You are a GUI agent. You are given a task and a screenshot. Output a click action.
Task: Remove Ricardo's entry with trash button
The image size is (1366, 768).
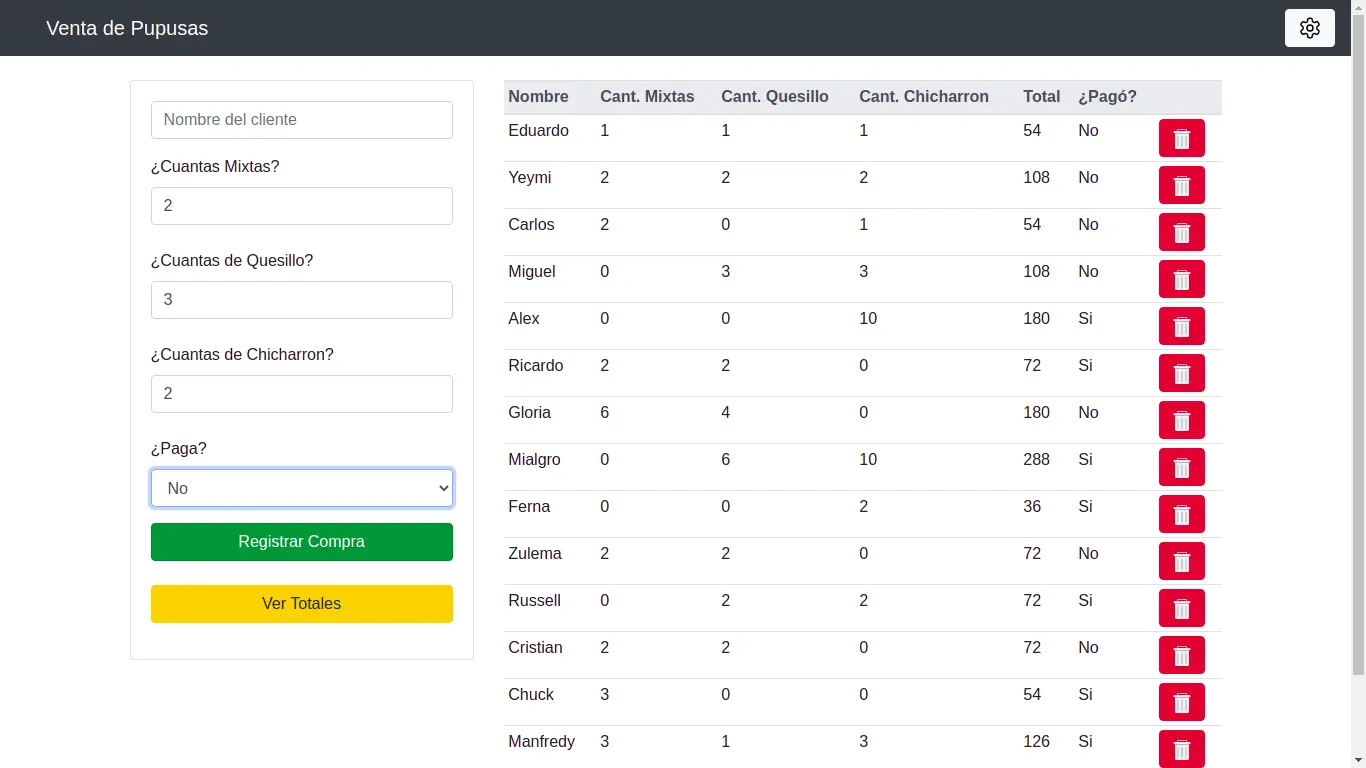[x=1181, y=373]
